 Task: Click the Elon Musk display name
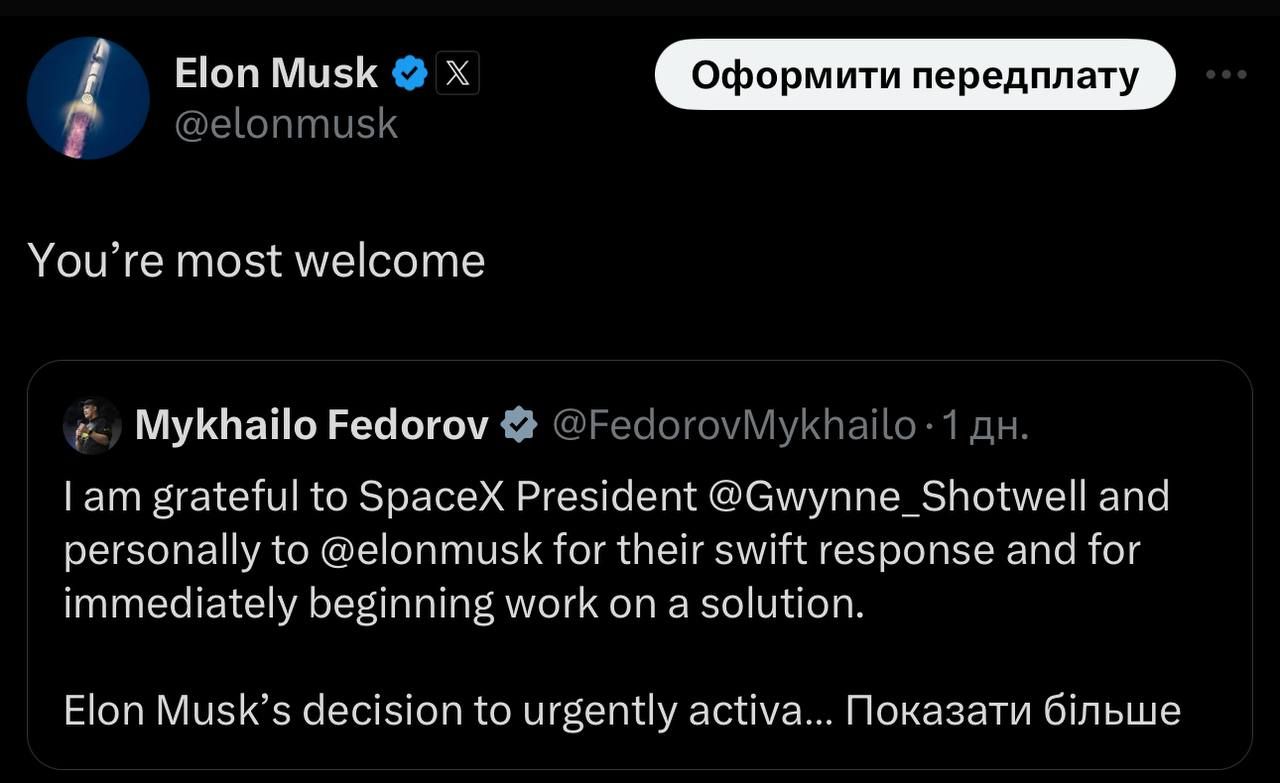pos(275,71)
